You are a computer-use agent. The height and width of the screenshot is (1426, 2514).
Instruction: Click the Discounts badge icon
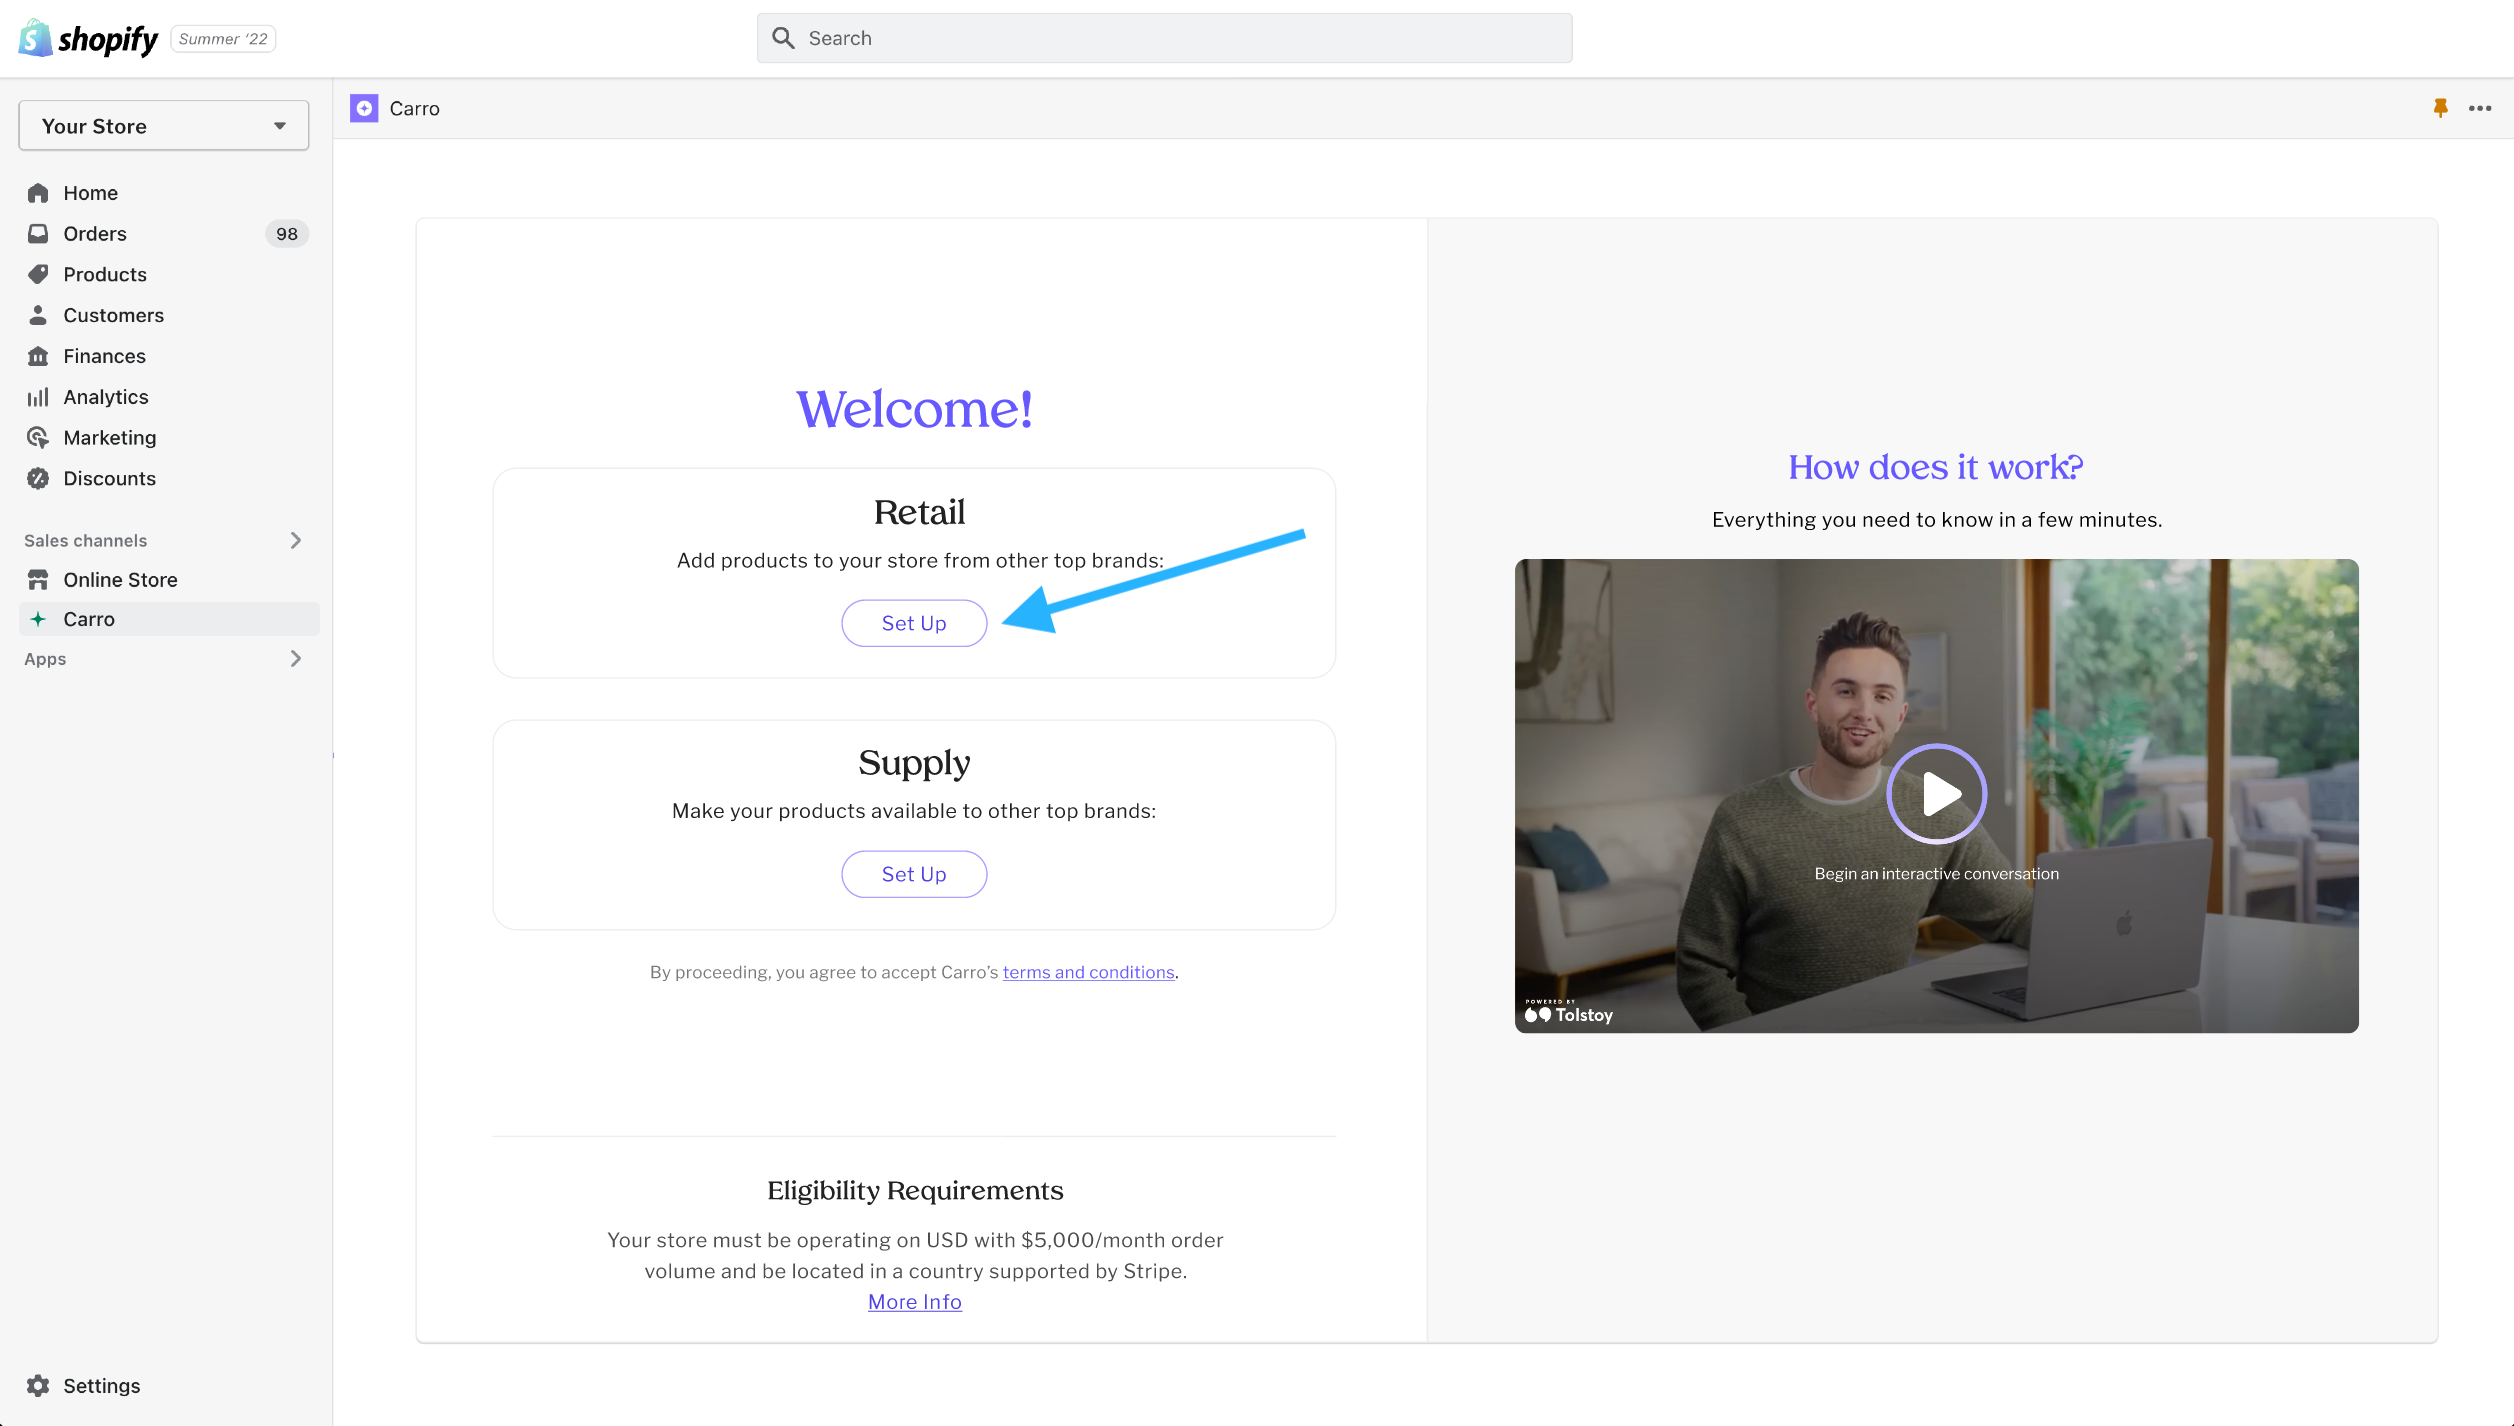click(x=38, y=478)
